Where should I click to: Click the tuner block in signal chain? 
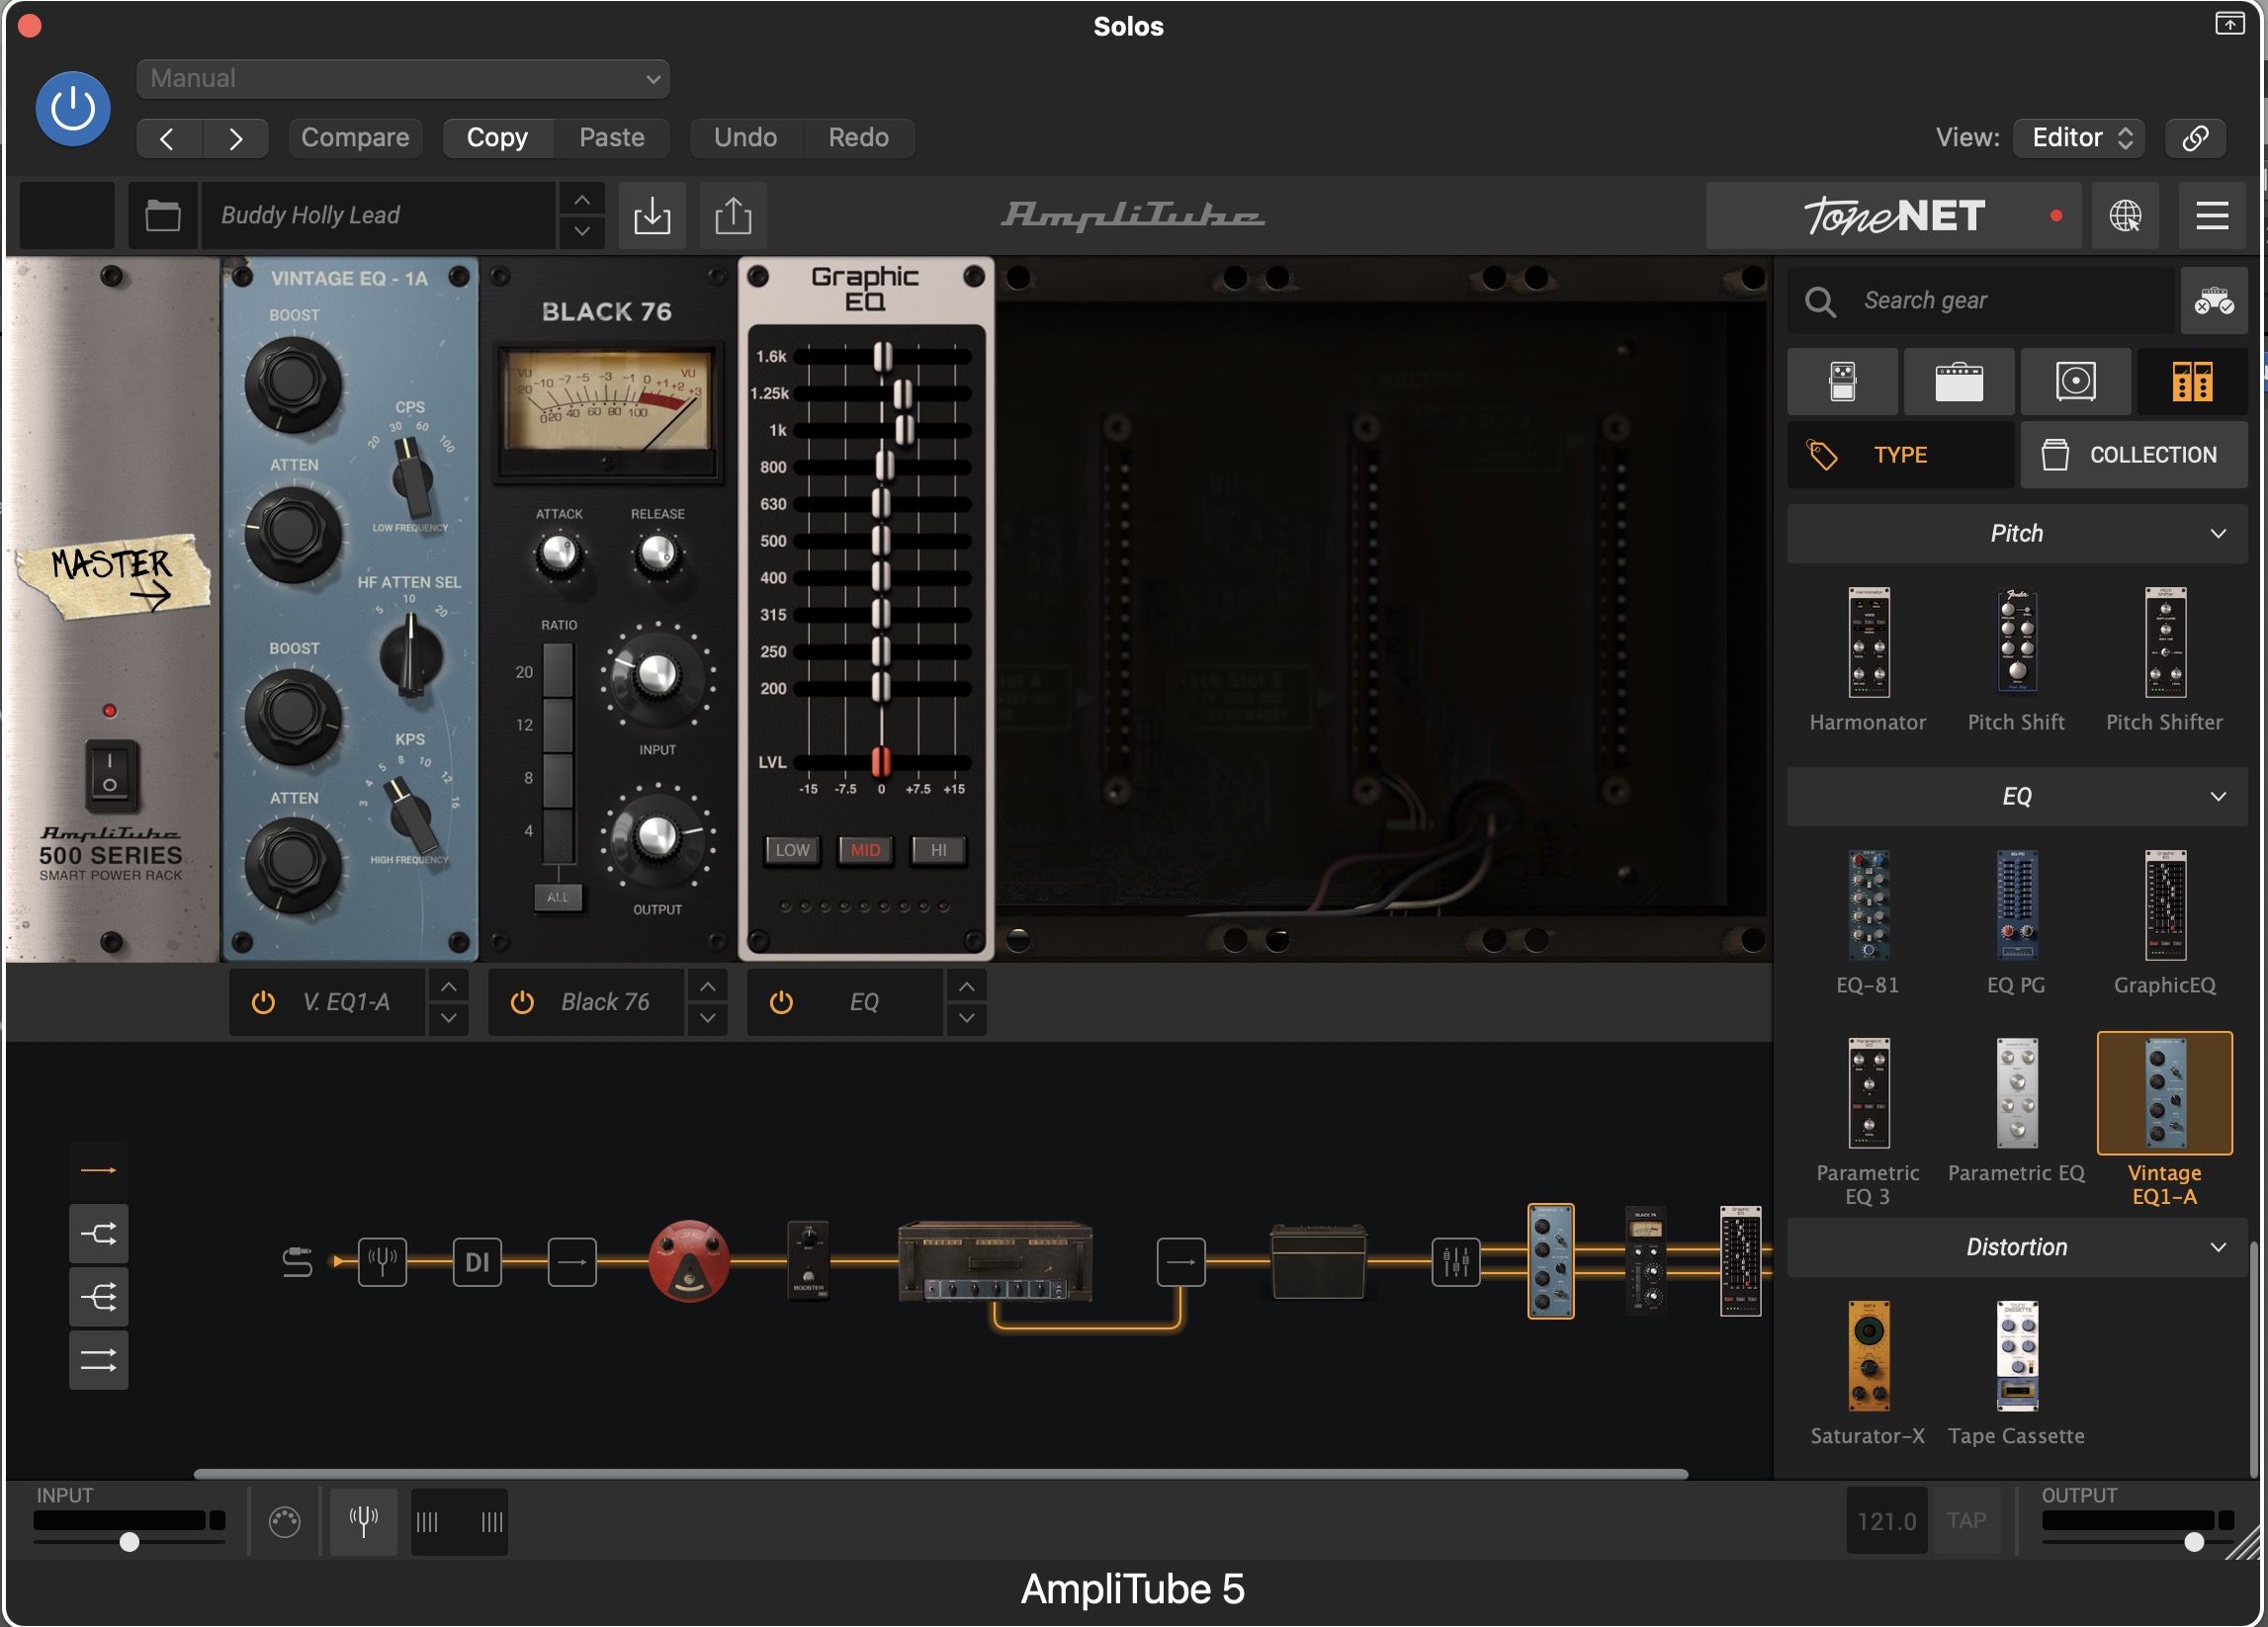coord(383,1261)
